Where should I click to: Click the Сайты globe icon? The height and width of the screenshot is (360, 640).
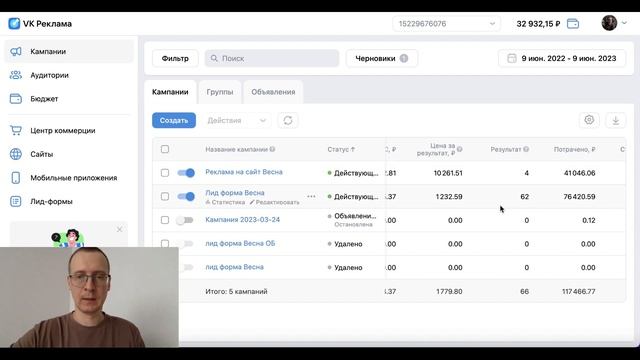click(x=16, y=154)
